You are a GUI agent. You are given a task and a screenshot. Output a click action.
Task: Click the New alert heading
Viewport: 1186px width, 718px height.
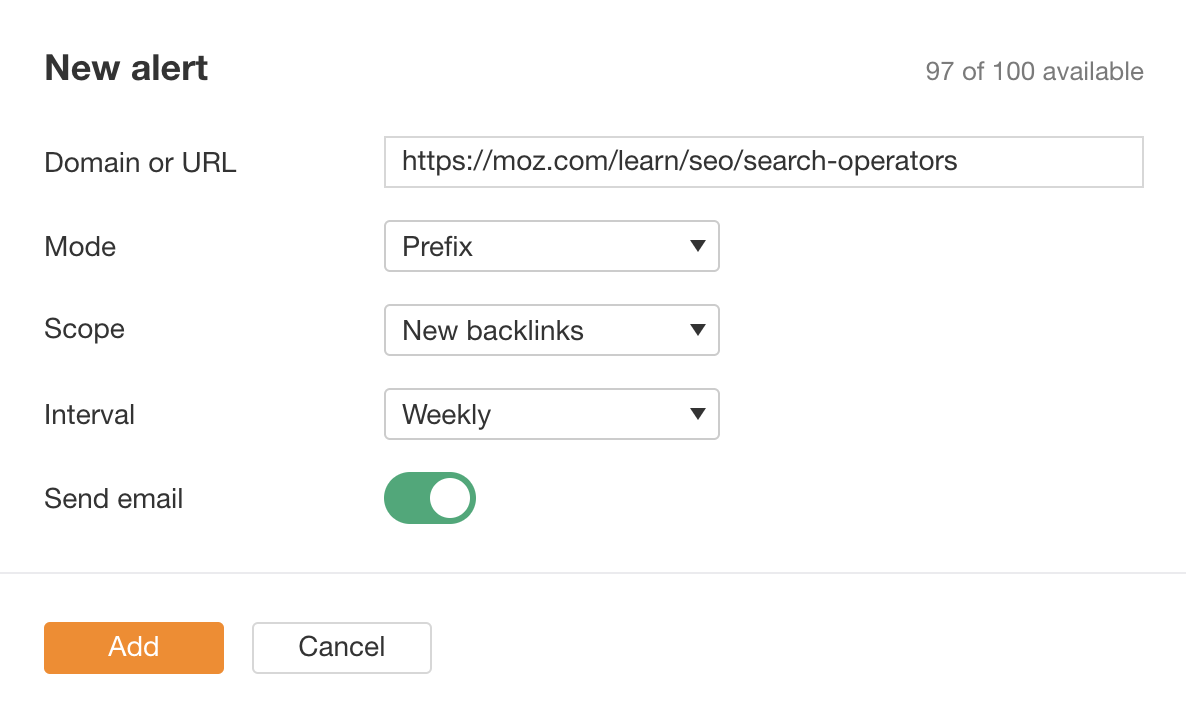125,67
